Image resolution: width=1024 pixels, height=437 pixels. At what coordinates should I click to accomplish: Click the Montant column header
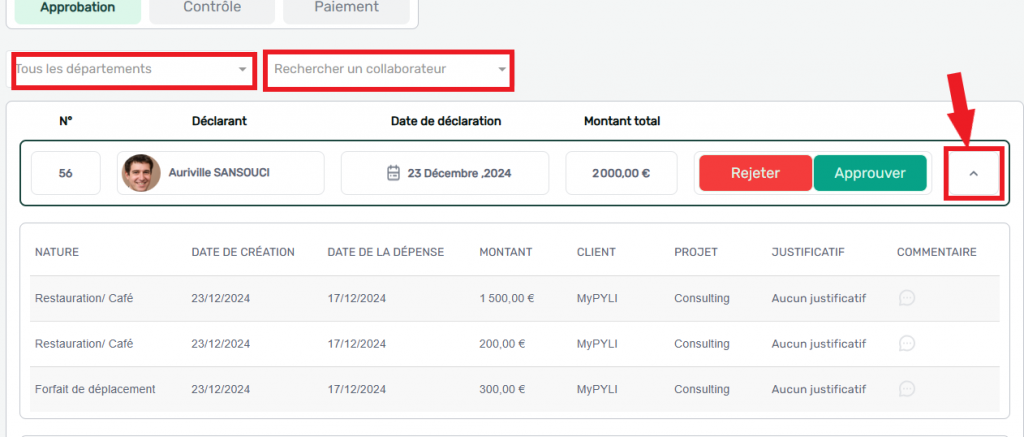pos(505,252)
